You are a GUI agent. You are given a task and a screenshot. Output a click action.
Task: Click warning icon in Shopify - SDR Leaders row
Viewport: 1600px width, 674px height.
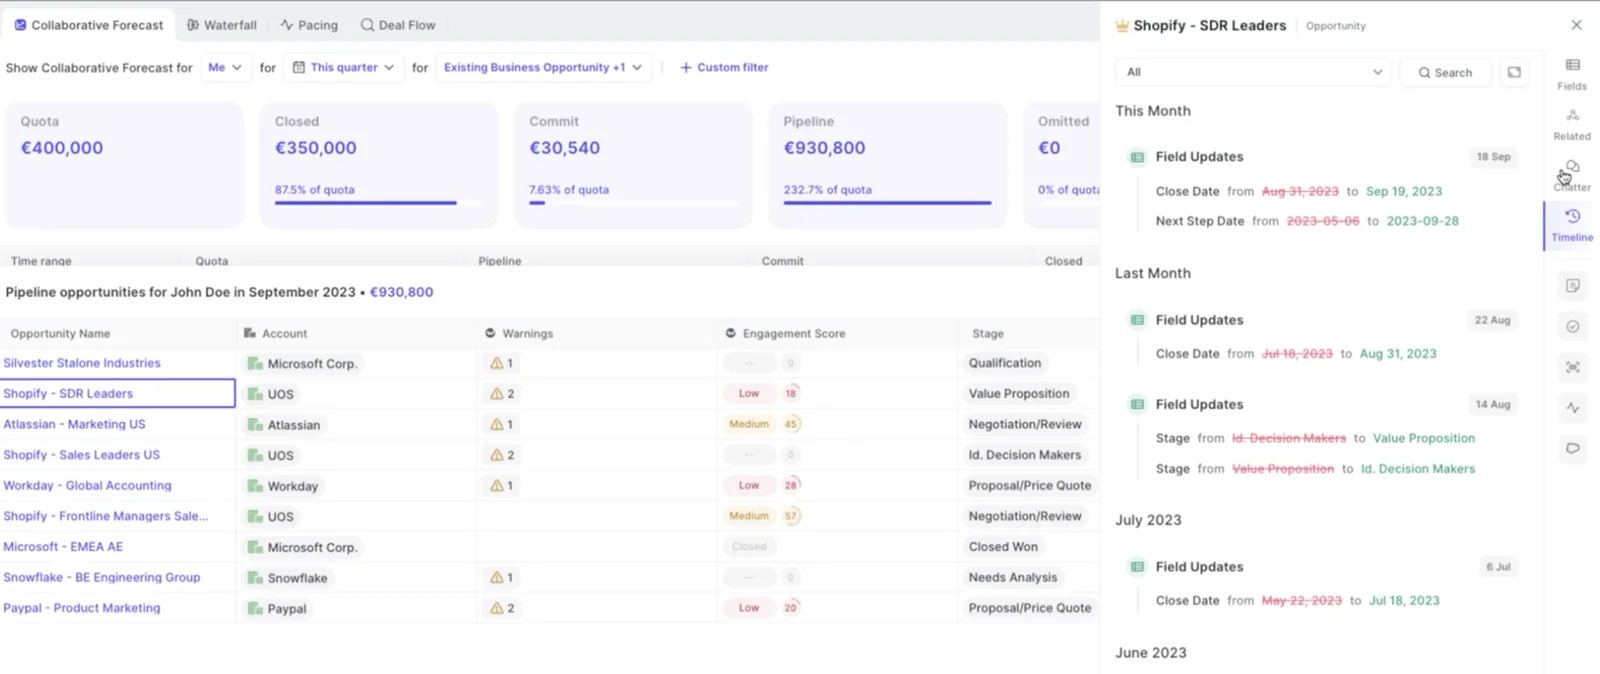[496, 394]
